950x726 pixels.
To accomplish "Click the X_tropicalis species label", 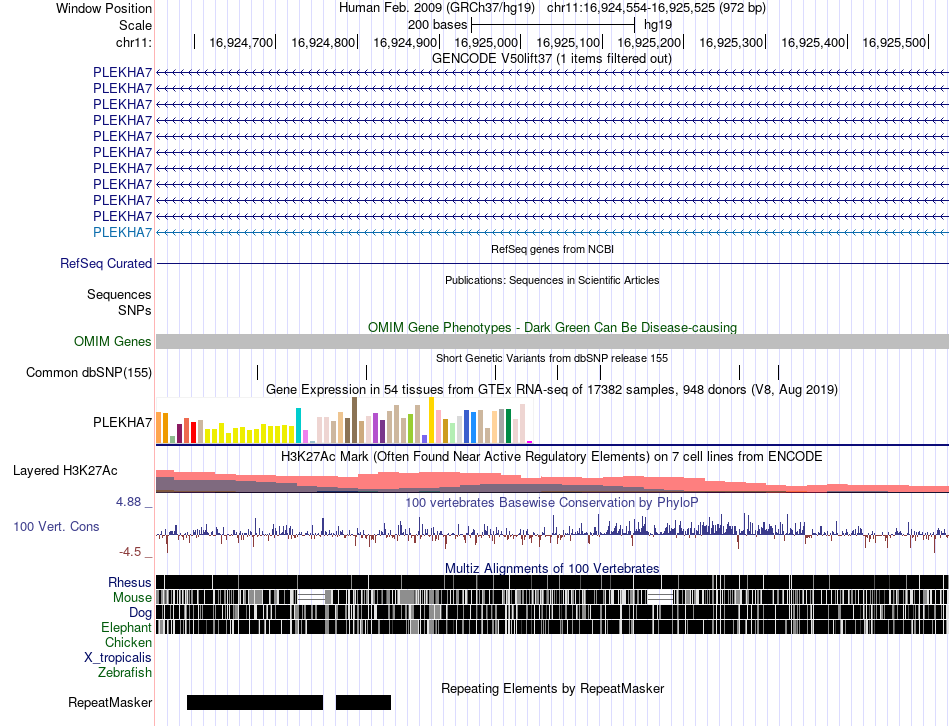I will [118, 658].
